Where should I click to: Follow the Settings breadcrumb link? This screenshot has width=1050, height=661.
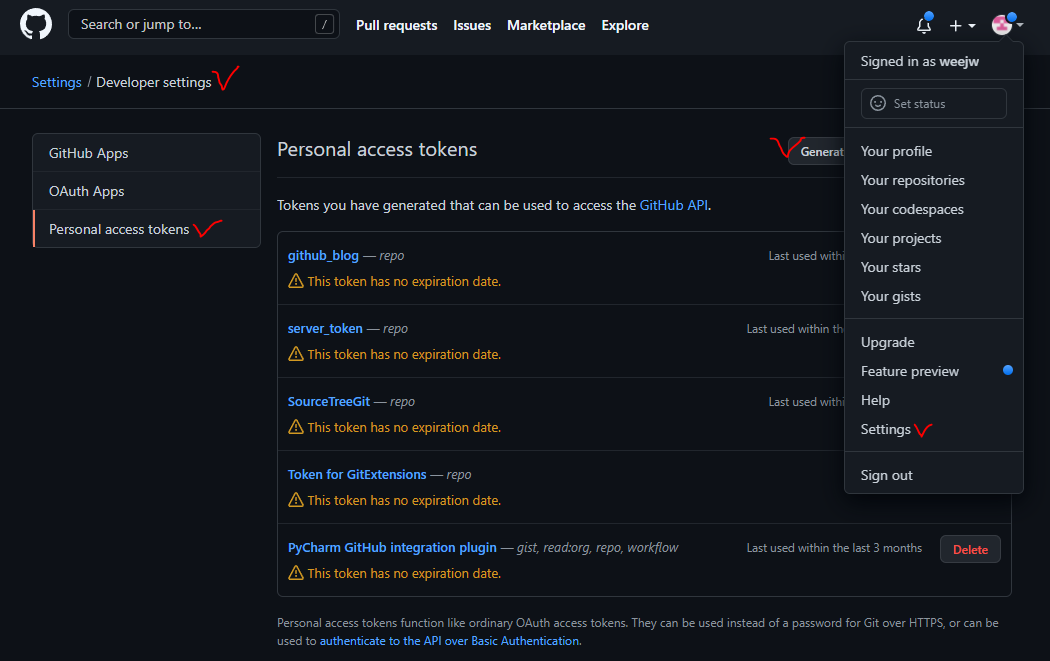click(x=56, y=82)
